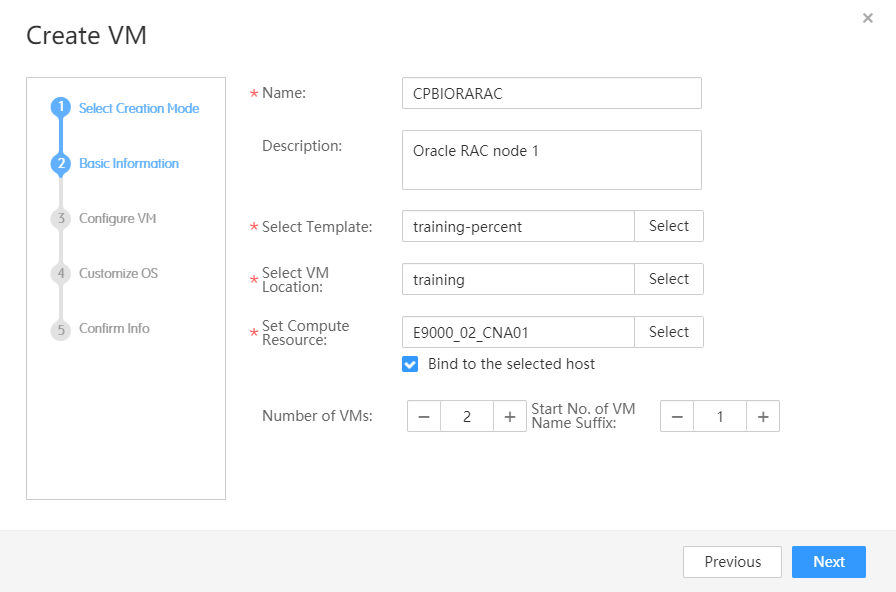
Task: Go back with the Previous button
Action: (x=732, y=562)
